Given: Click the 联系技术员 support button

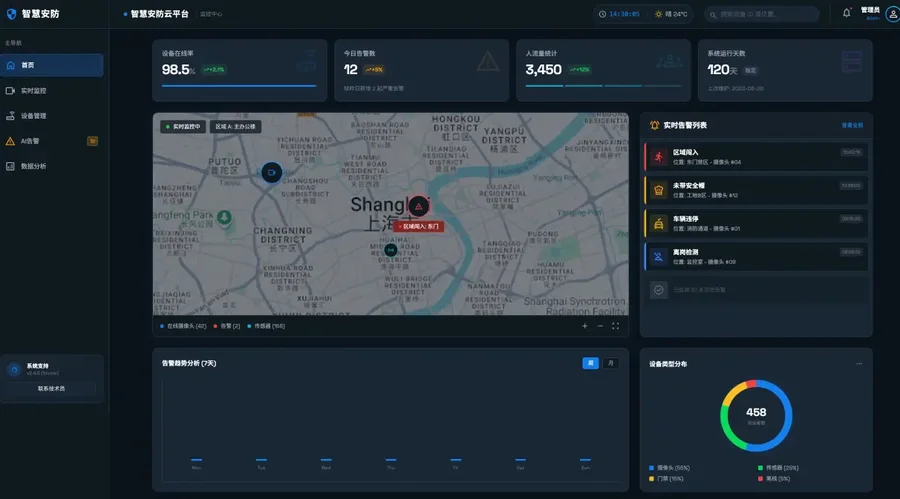Looking at the screenshot, I should point(51,388).
